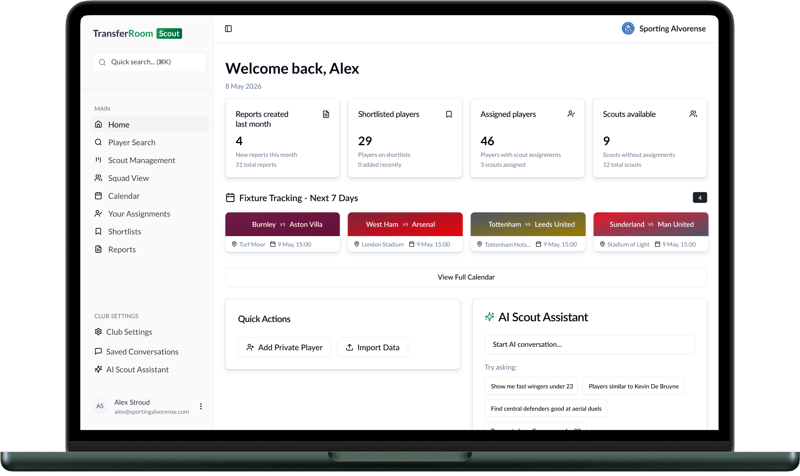Open the Sporting Alvorense club switcher
The height and width of the screenshot is (476, 800).
point(663,29)
